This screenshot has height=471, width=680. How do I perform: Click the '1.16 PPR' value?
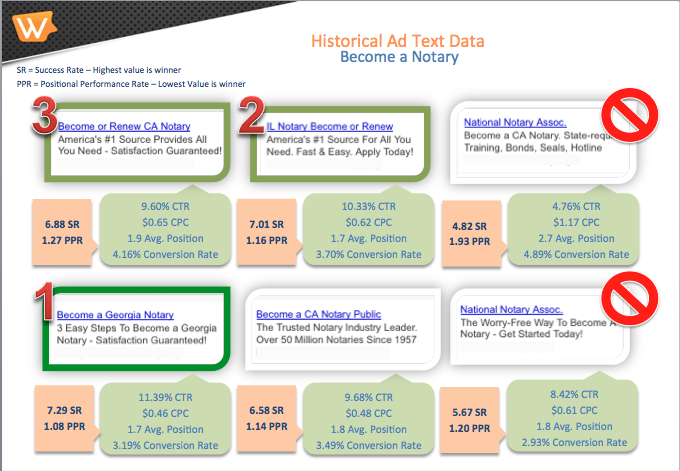[x=267, y=241]
